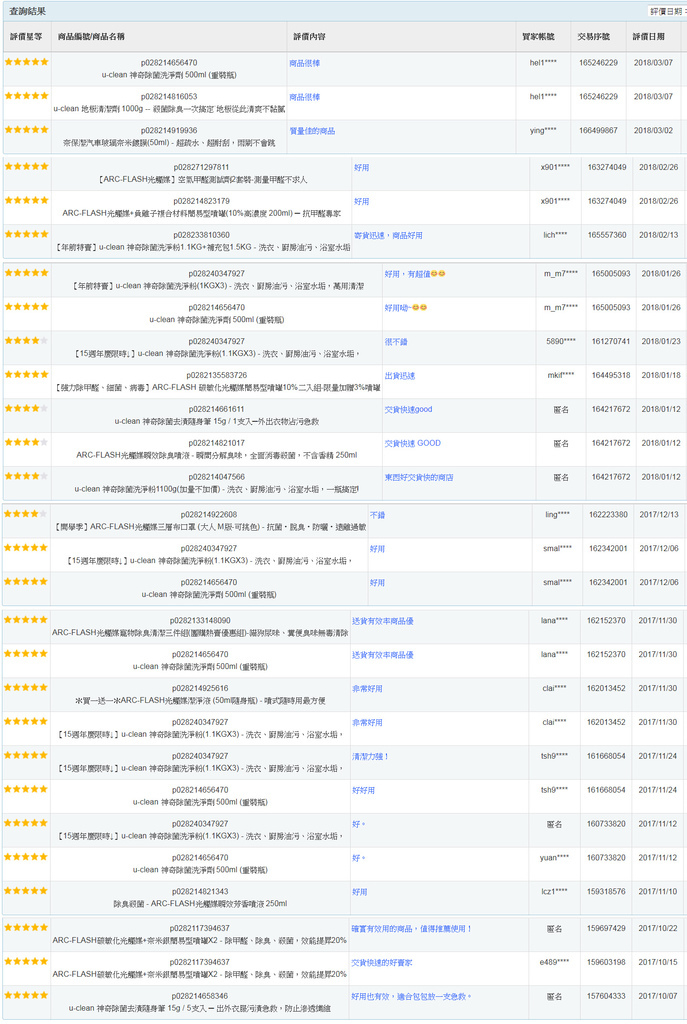The width and height of the screenshot is (687, 1024).
Task: Click the star rating for product p028233810360
Action: point(26,234)
